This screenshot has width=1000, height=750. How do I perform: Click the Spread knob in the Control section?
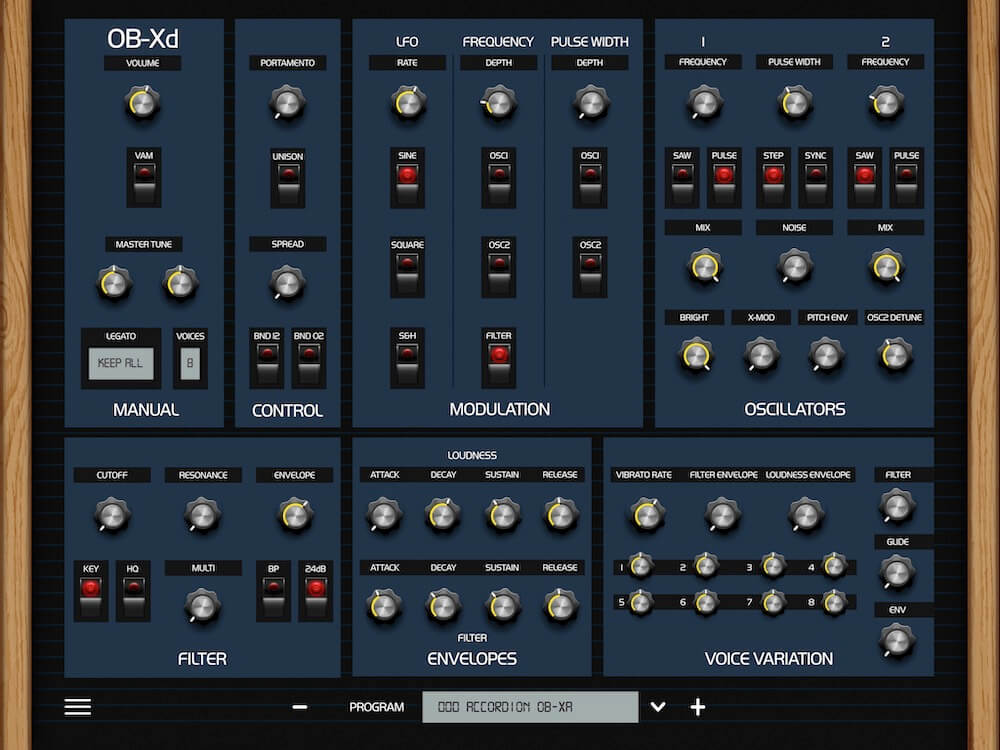(x=287, y=281)
